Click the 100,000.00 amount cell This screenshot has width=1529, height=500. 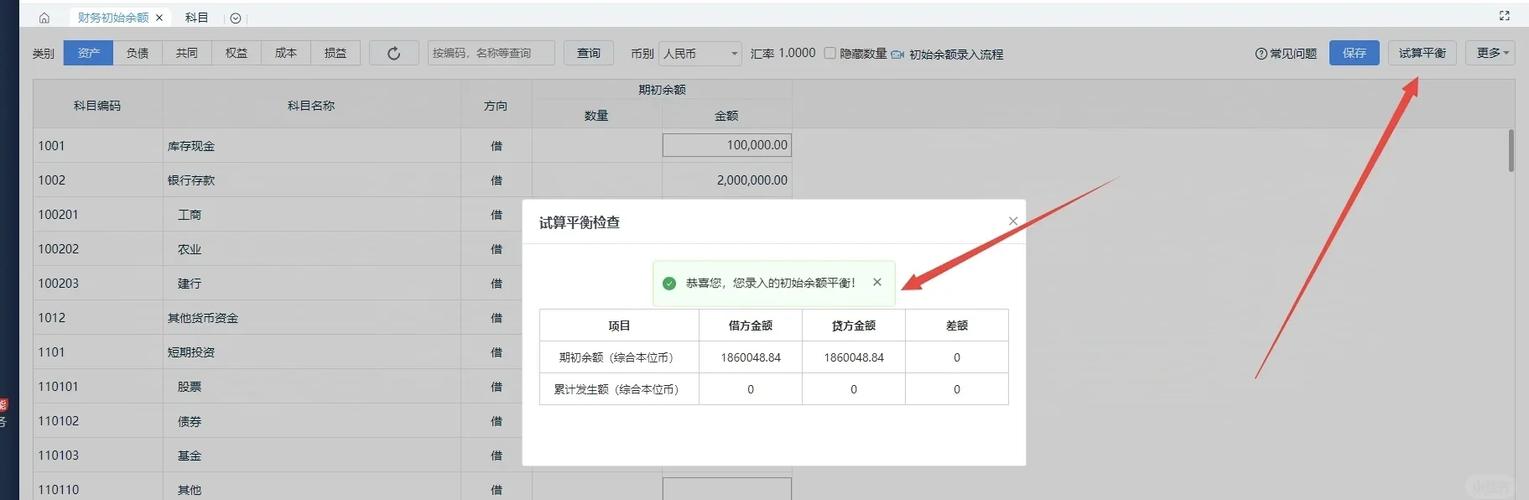727,145
